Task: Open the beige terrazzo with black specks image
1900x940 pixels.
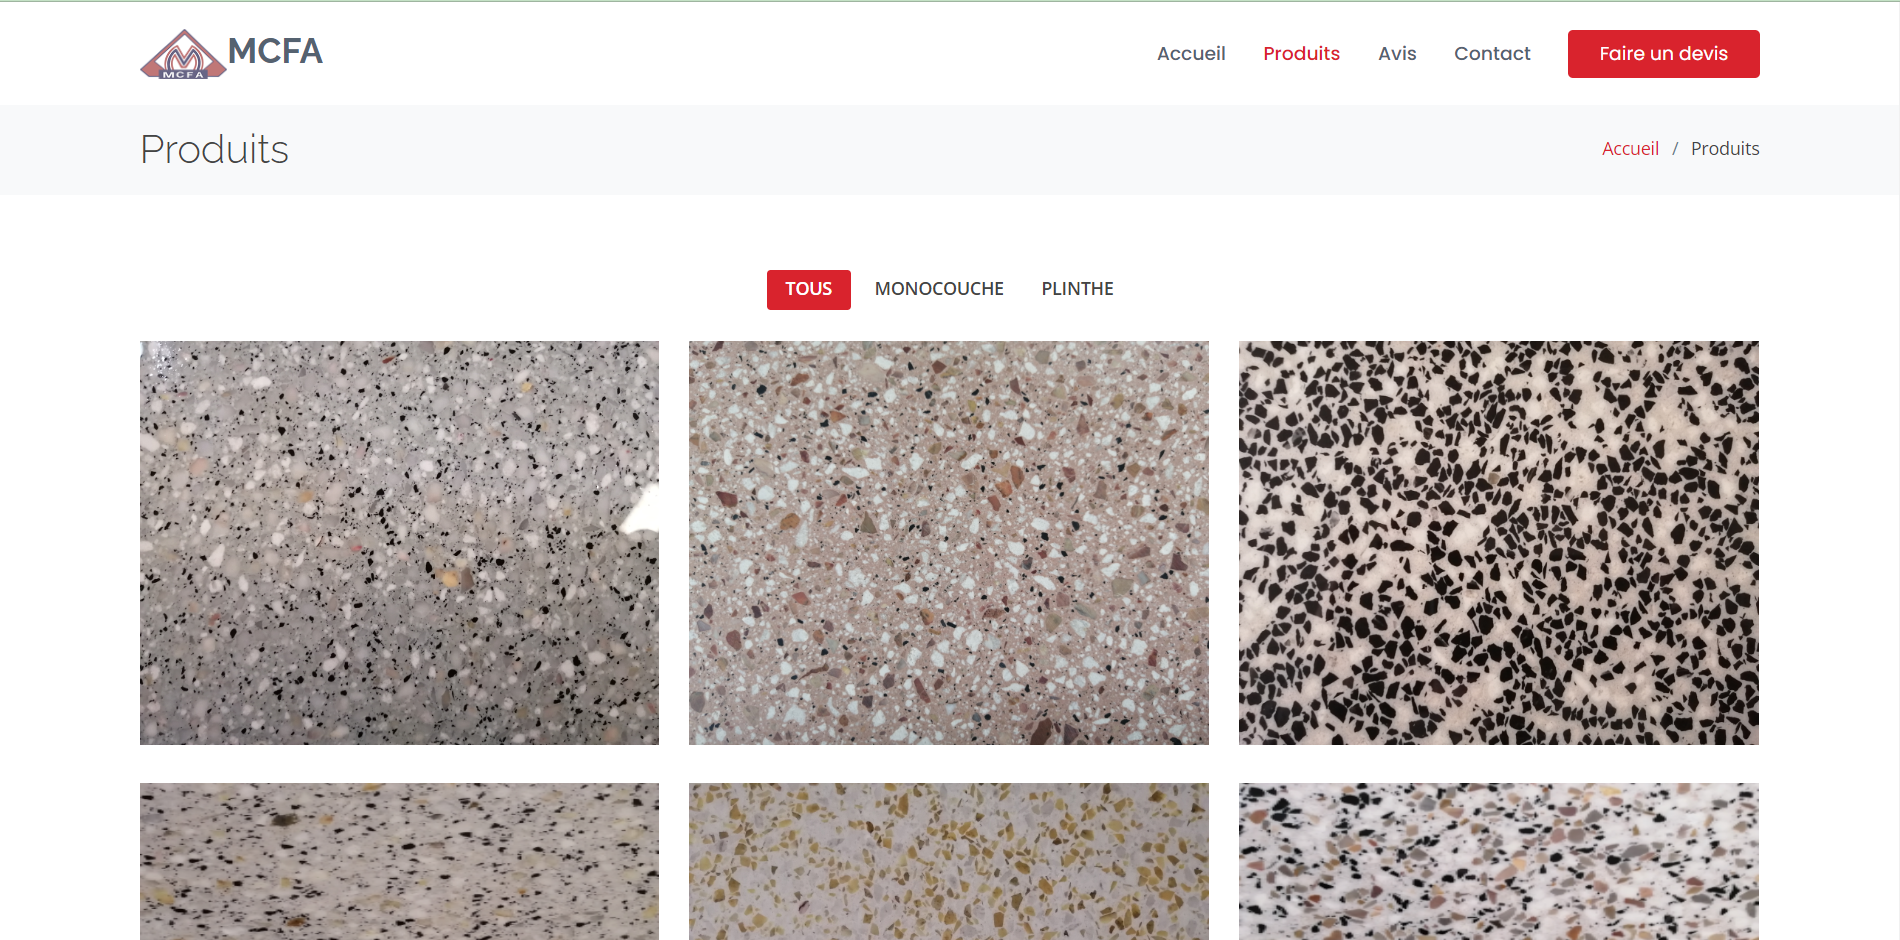Action: tap(399, 861)
